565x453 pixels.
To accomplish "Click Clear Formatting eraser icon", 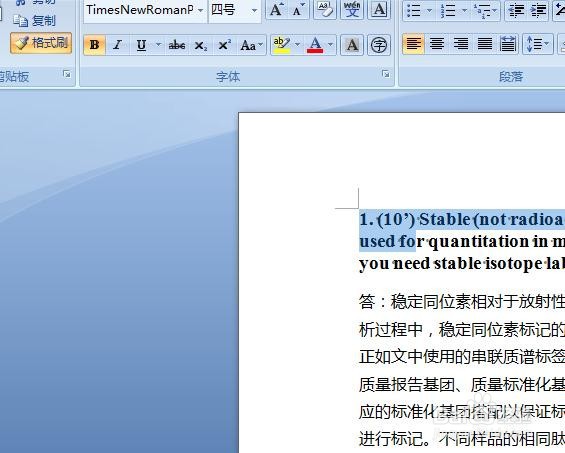I will 325,9.
